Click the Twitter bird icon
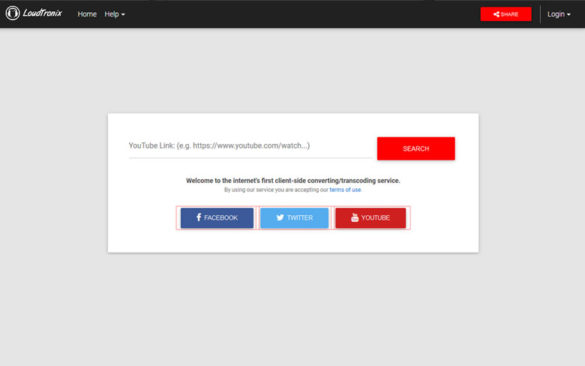The height and width of the screenshot is (366, 585). click(x=280, y=218)
